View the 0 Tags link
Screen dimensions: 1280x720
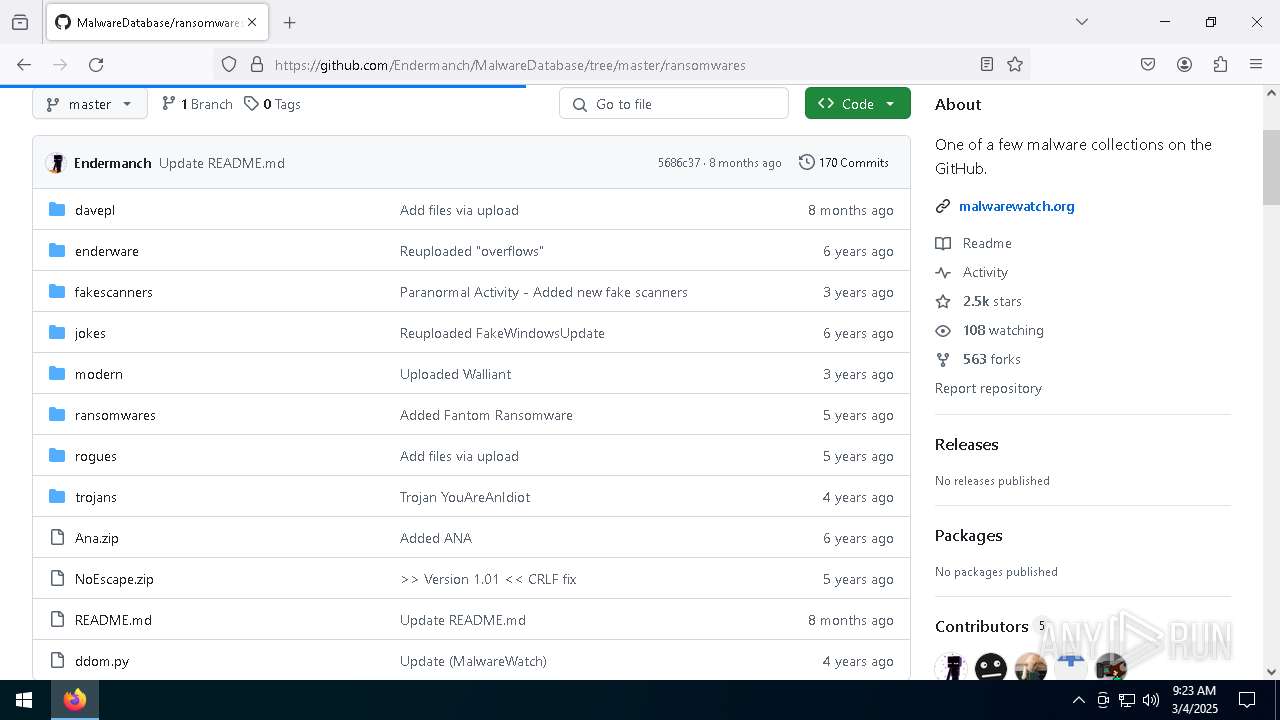pyautogui.click(x=272, y=104)
